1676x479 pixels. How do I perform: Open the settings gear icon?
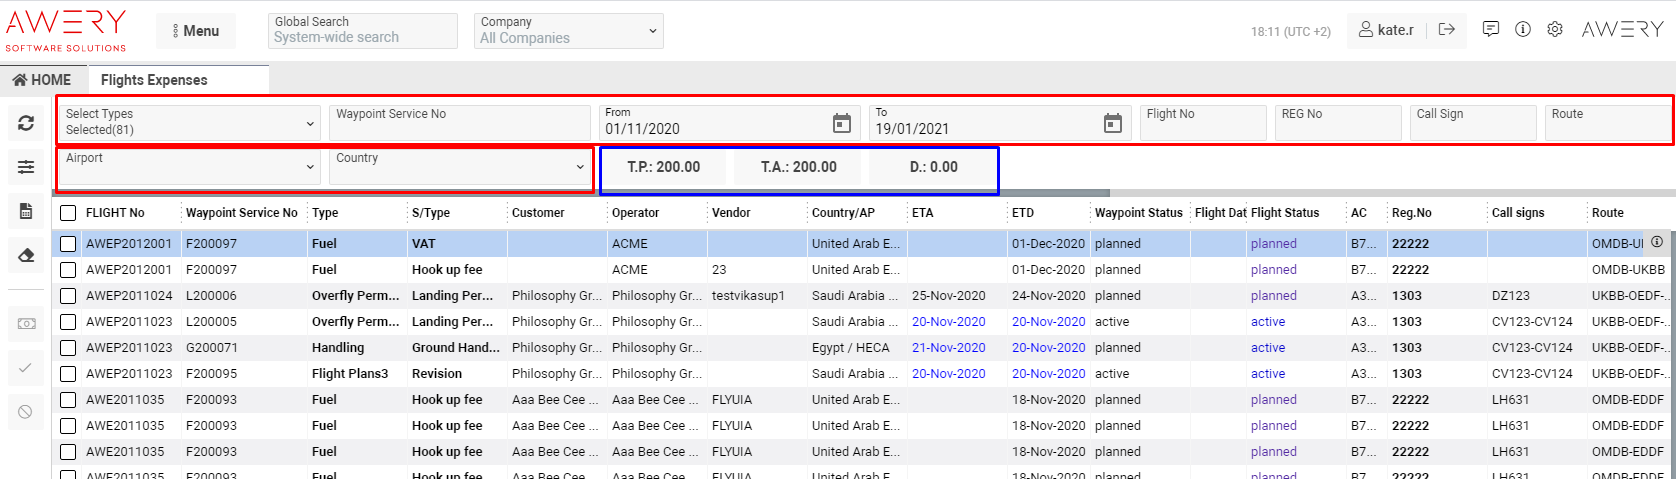coord(1554,30)
